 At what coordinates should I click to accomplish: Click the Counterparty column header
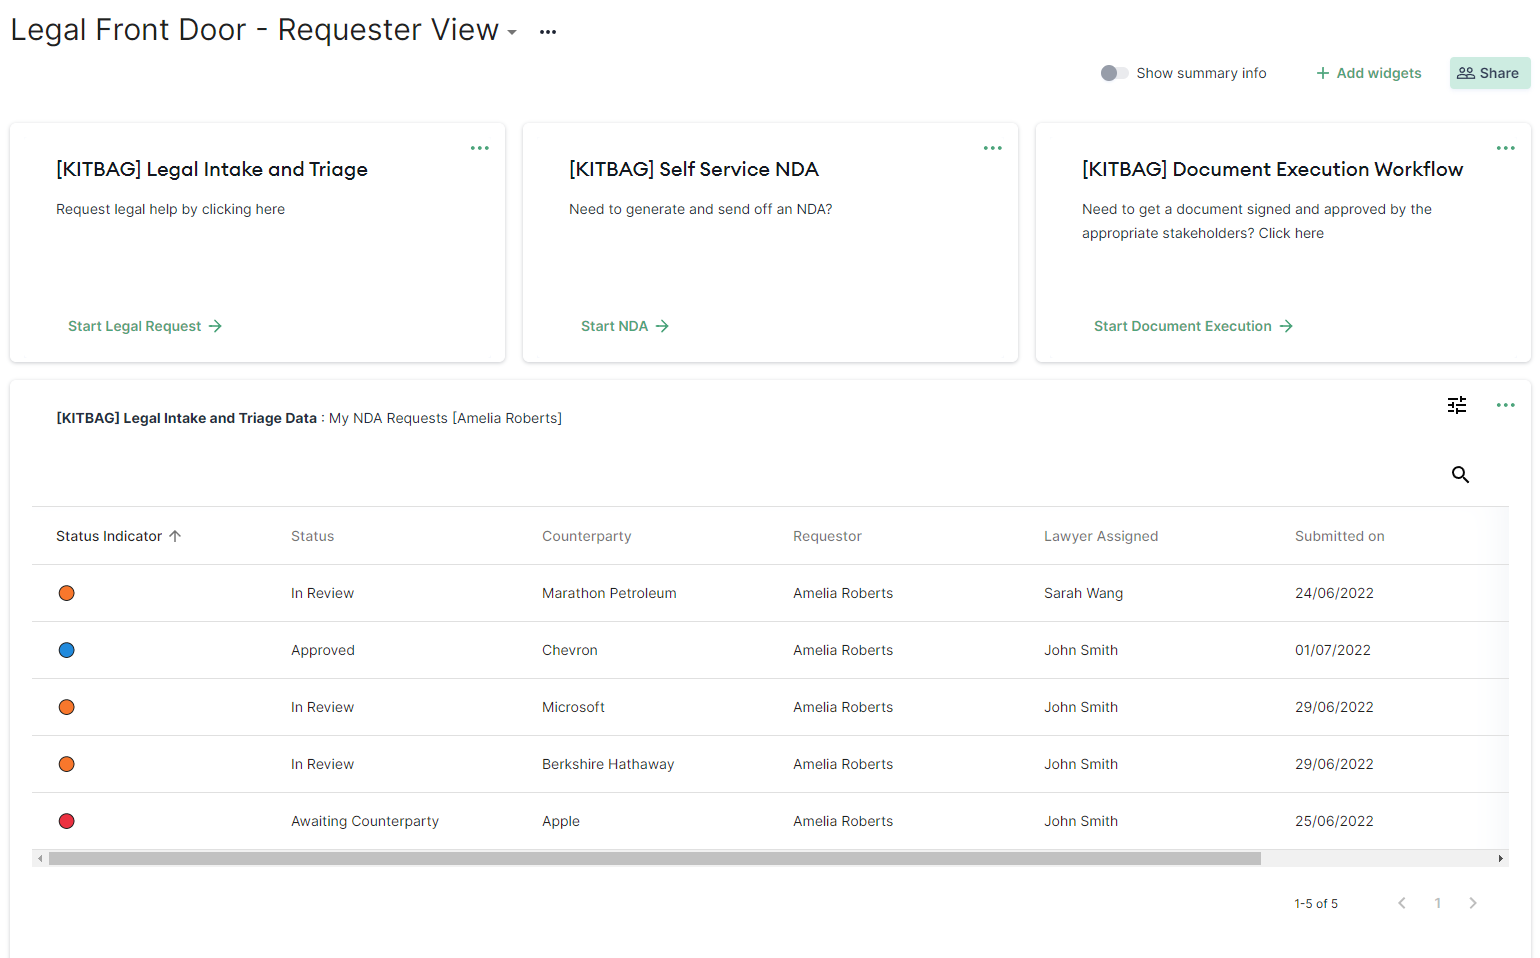click(587, 536)
